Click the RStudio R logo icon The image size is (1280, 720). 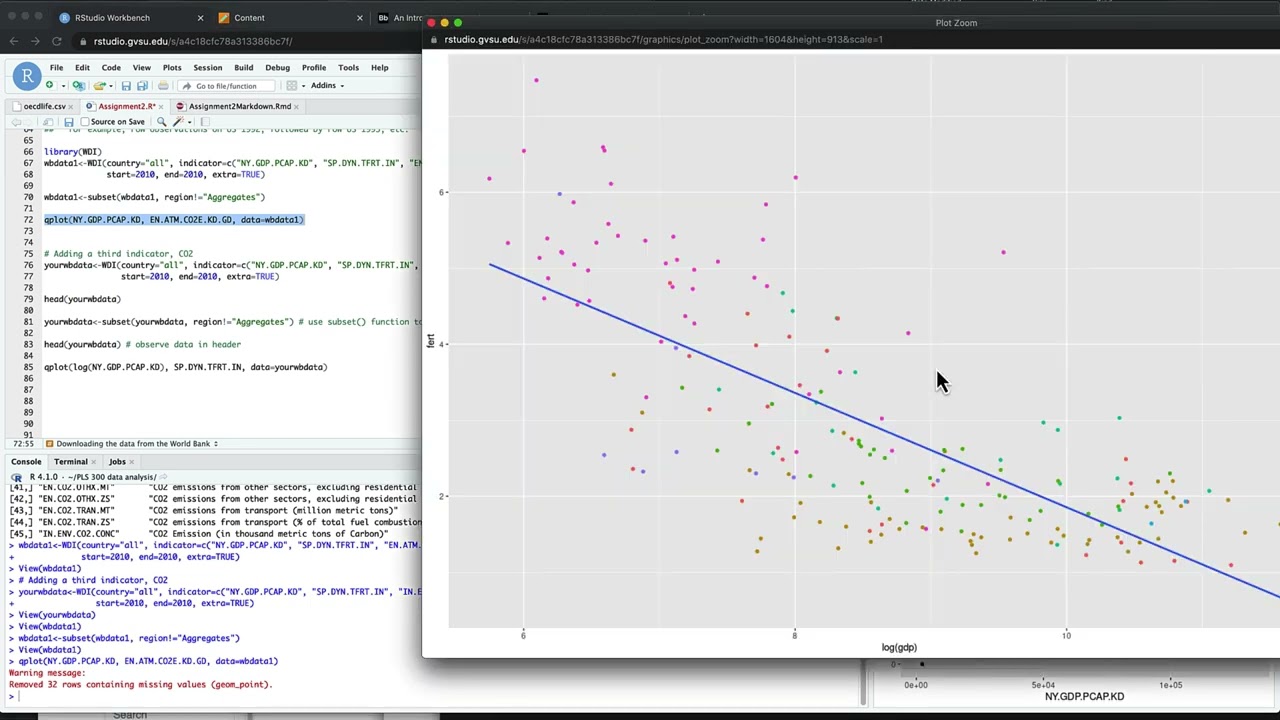tap(27, 76)
